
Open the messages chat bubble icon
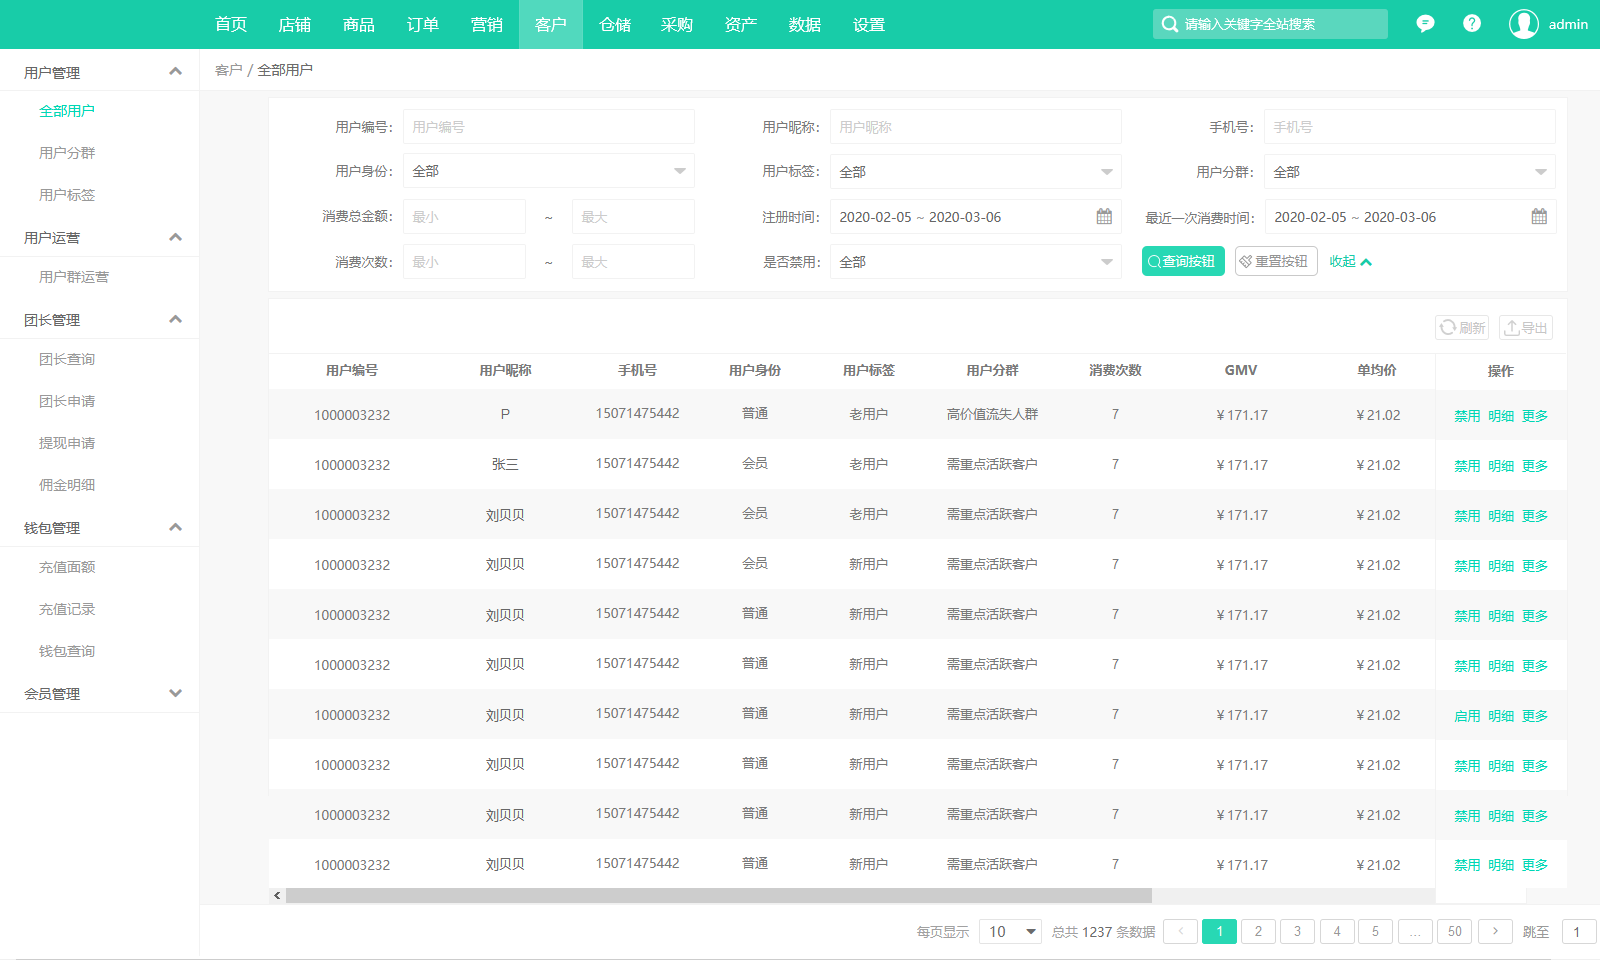1425,24
